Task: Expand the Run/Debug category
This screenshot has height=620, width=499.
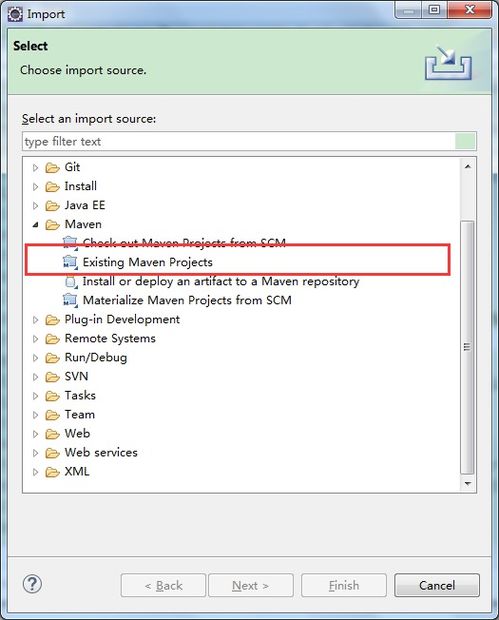Action: [x=36, y=358]
